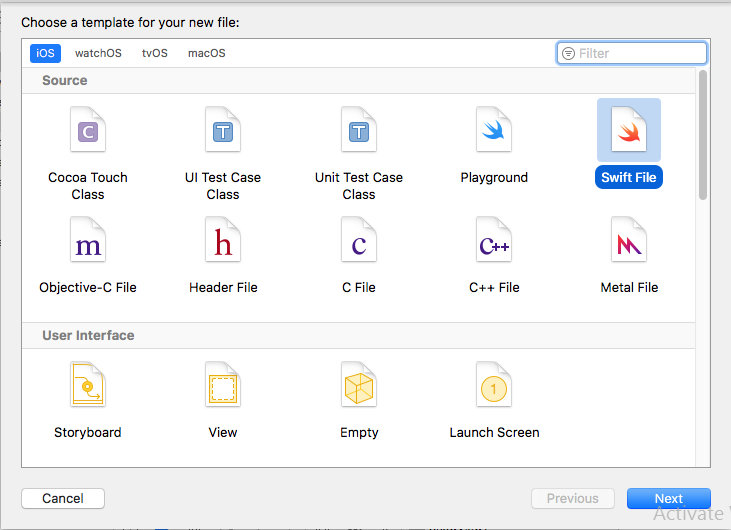
Task: Click the Previous button
Action: tap(572, 498)
